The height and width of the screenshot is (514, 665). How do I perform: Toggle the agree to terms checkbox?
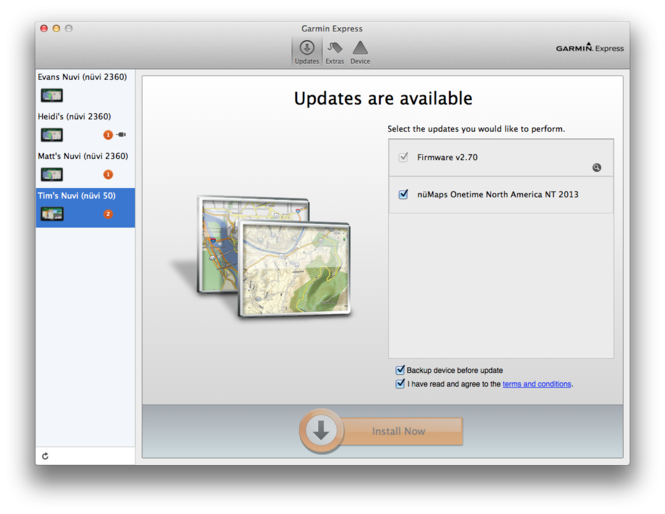click(400, 383)
